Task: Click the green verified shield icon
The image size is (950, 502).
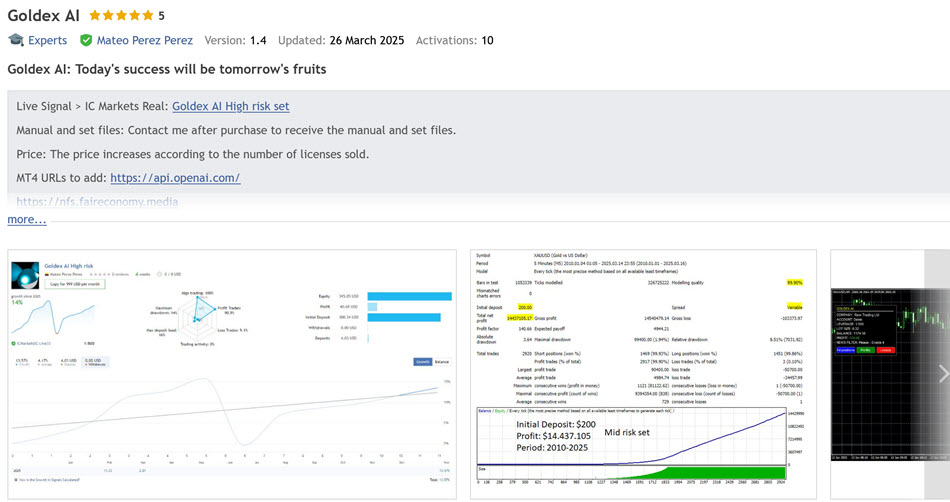Action: click(x=86, y=40)
